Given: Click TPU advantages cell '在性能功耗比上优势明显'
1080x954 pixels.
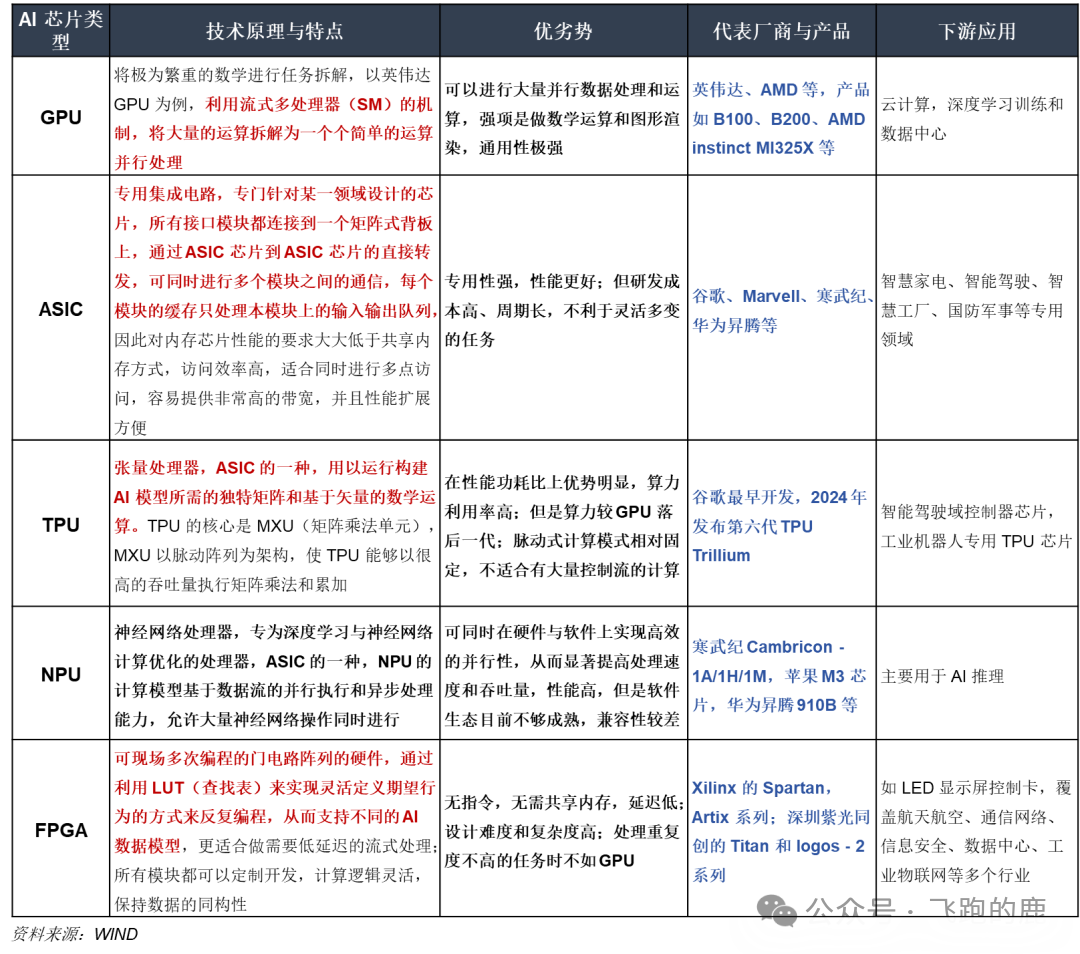Looking at the screenshot, I should [x=537, y=482].
